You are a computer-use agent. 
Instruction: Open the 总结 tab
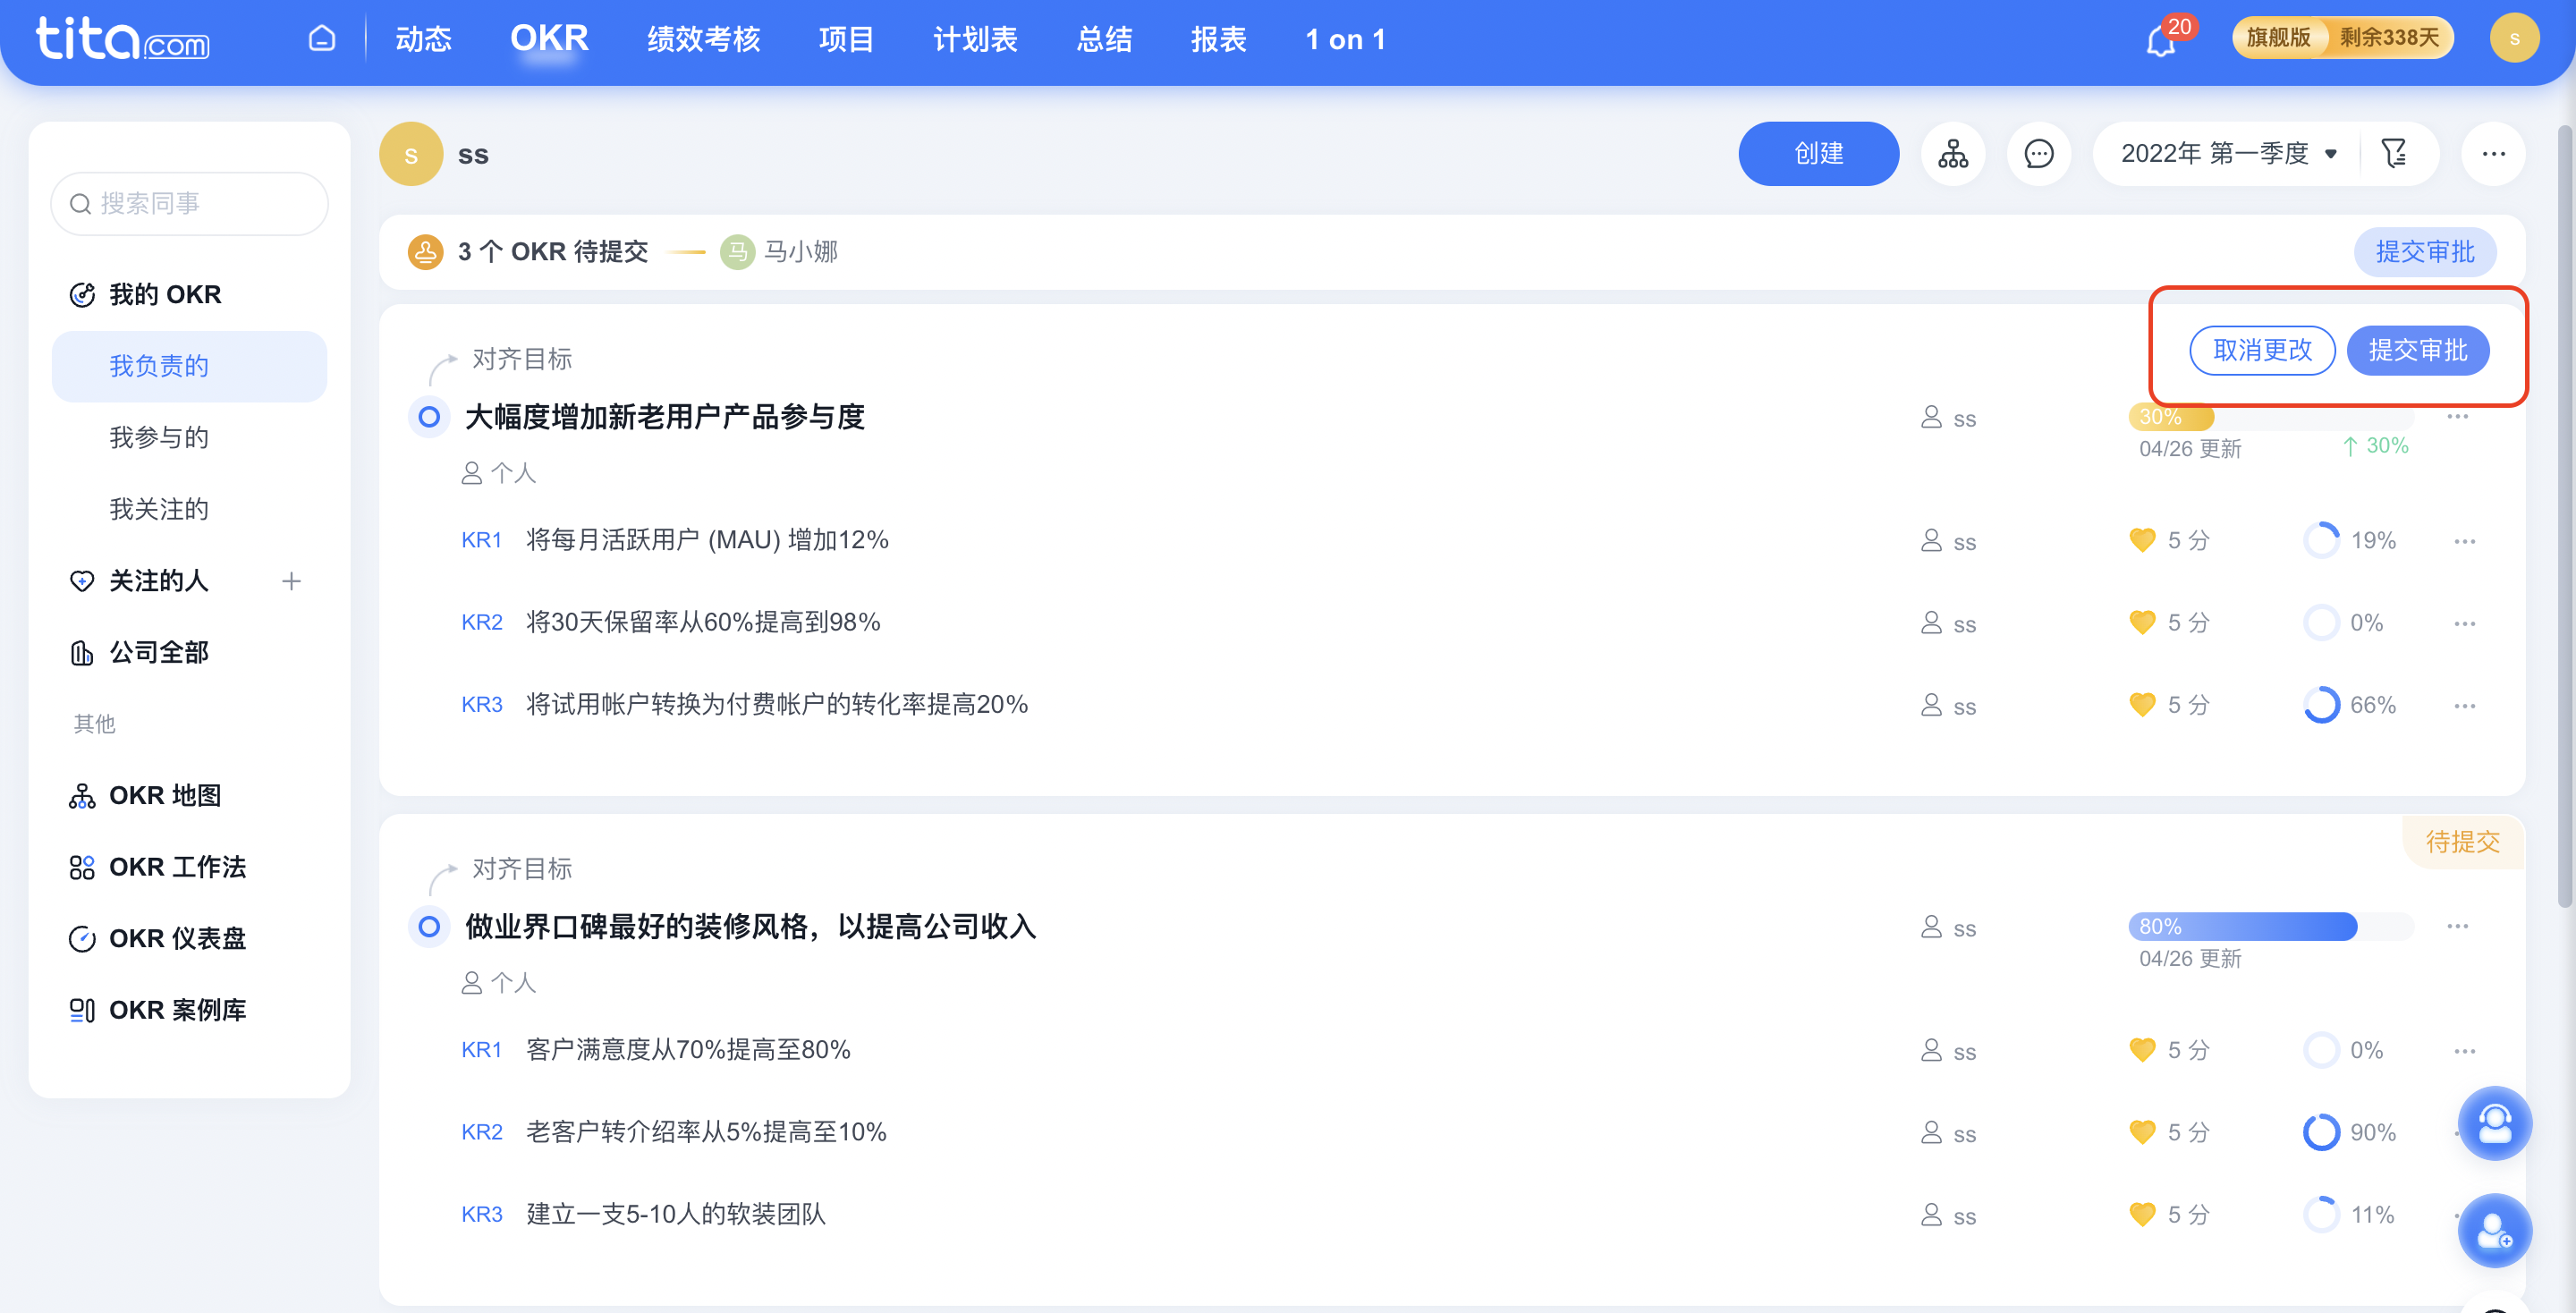tap(1104, 39)
